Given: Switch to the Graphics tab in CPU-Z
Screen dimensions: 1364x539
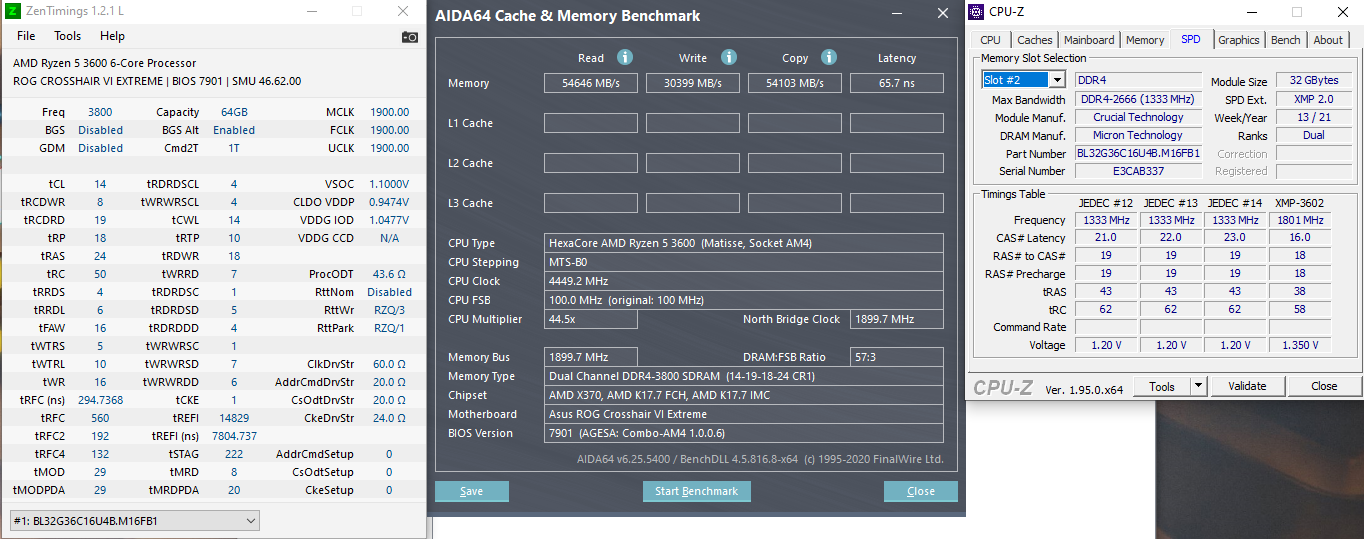Looking at the screenshot, I should [1239, 40].
